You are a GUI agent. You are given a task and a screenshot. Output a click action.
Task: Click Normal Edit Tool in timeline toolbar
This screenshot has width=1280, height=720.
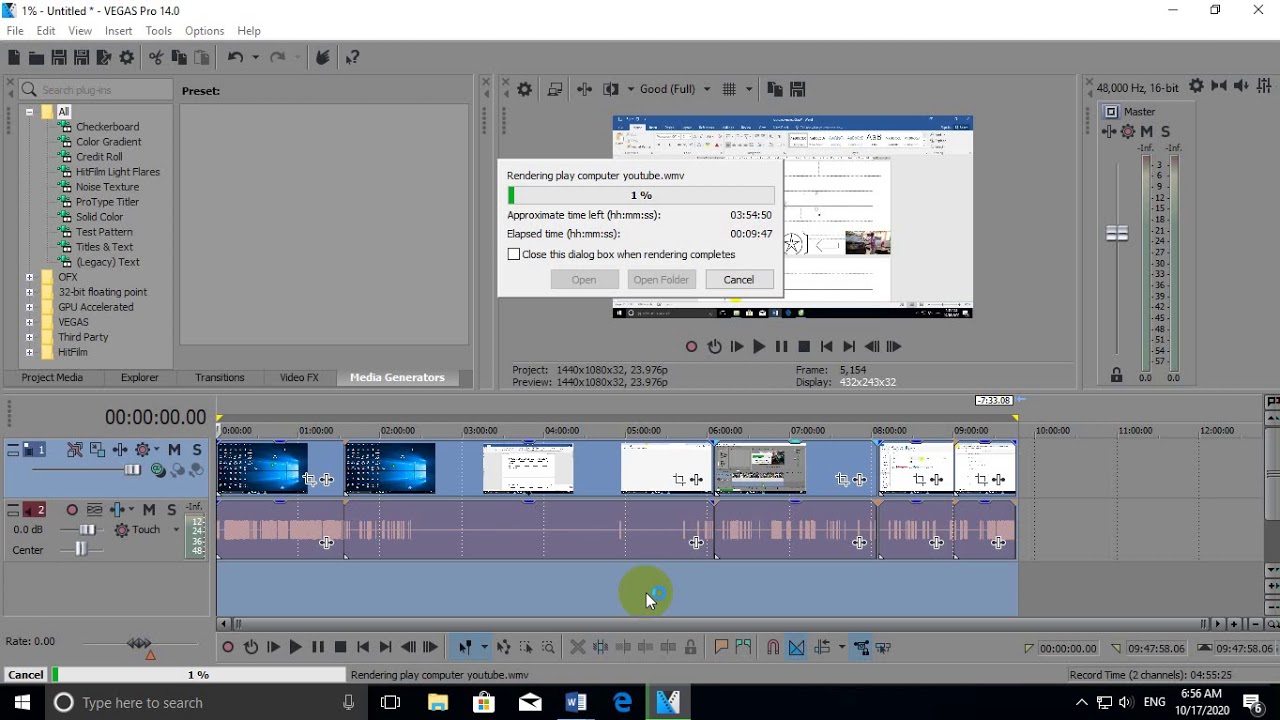click(x=465, y=647)
